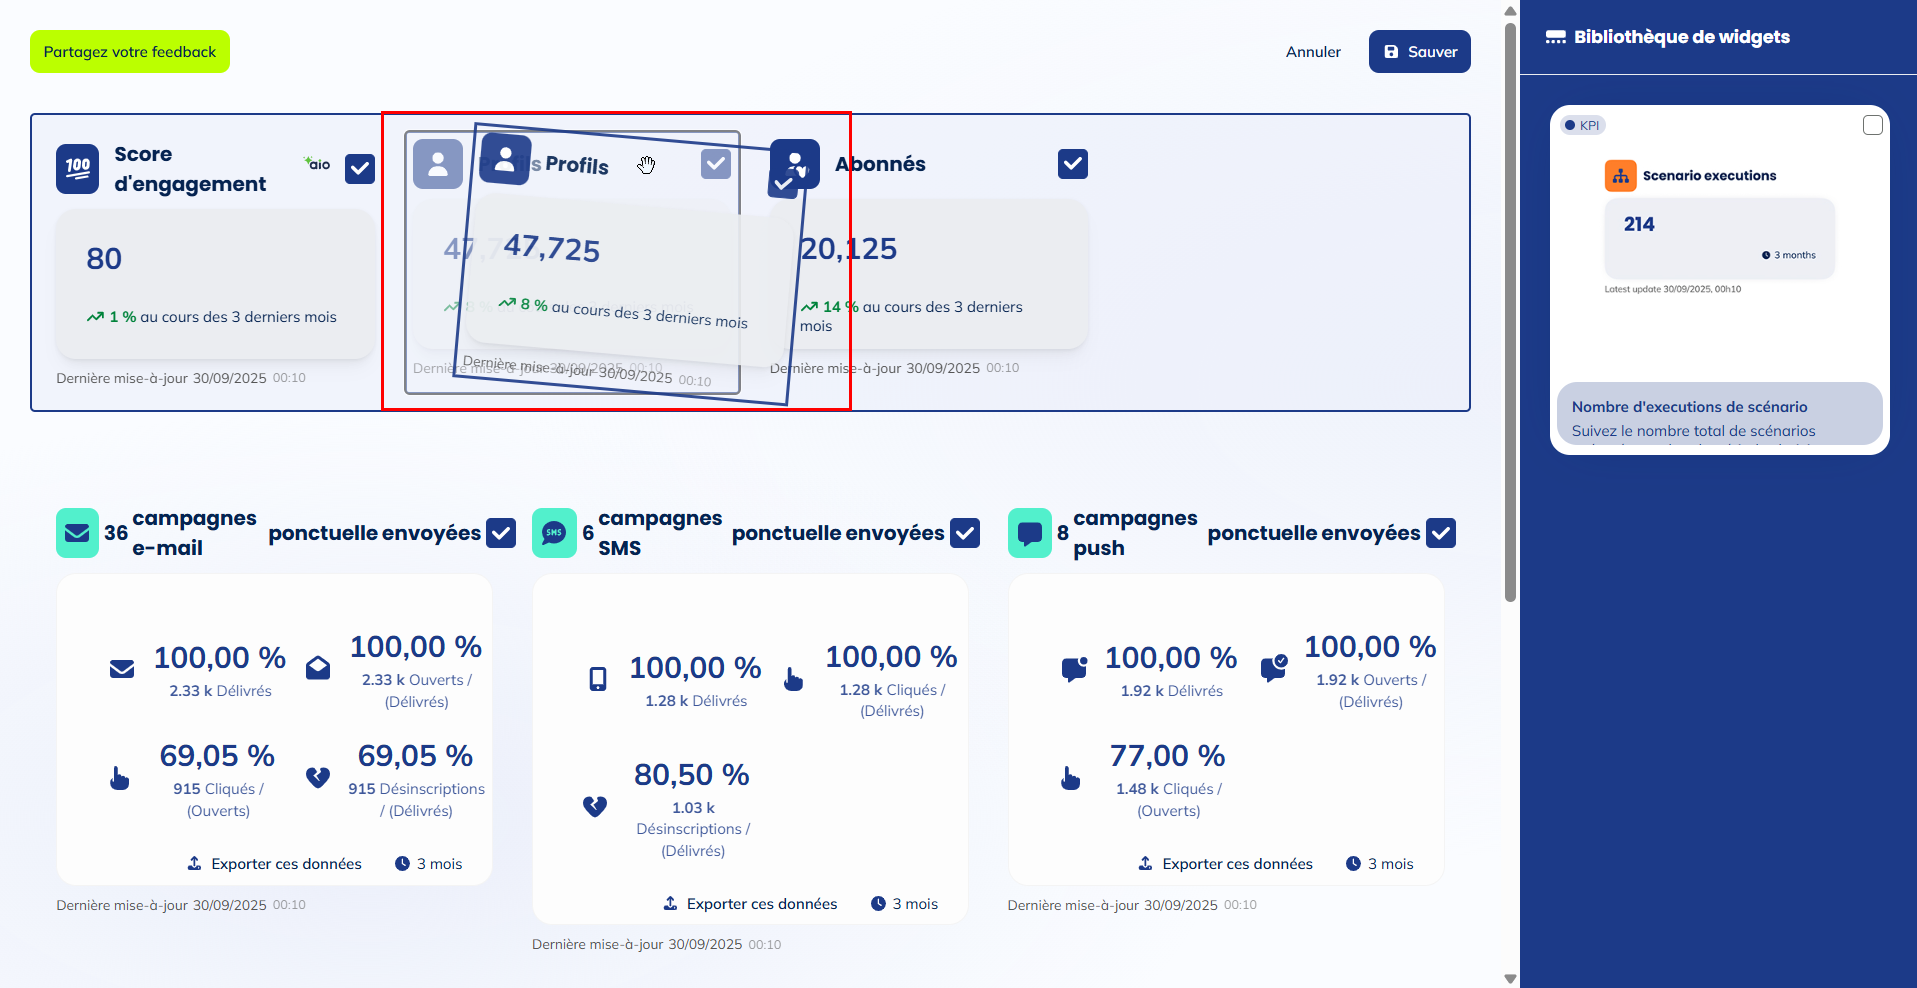Screen dimensions: 1917x988
Task: Open the 3 mois selector on SMS card
Action: pos(905,903)
